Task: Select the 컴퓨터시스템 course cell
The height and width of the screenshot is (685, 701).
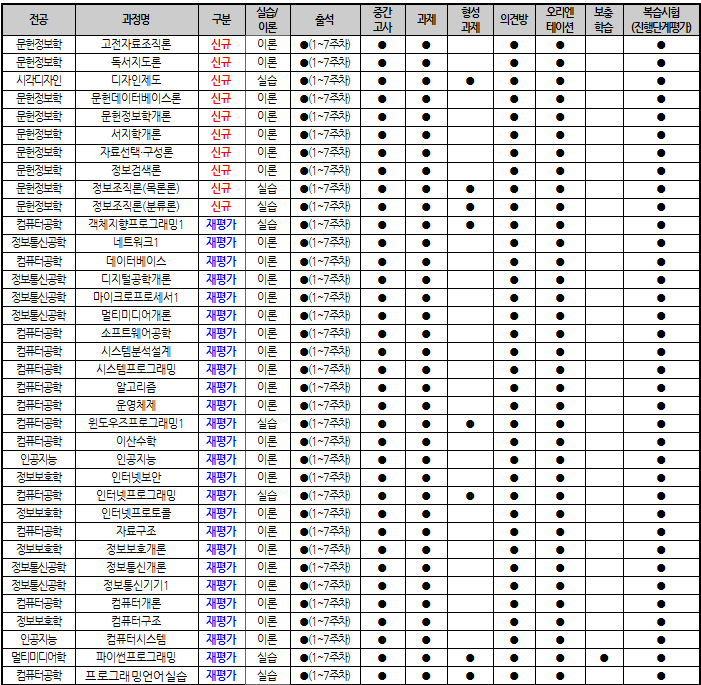Action: coord(136,639)
